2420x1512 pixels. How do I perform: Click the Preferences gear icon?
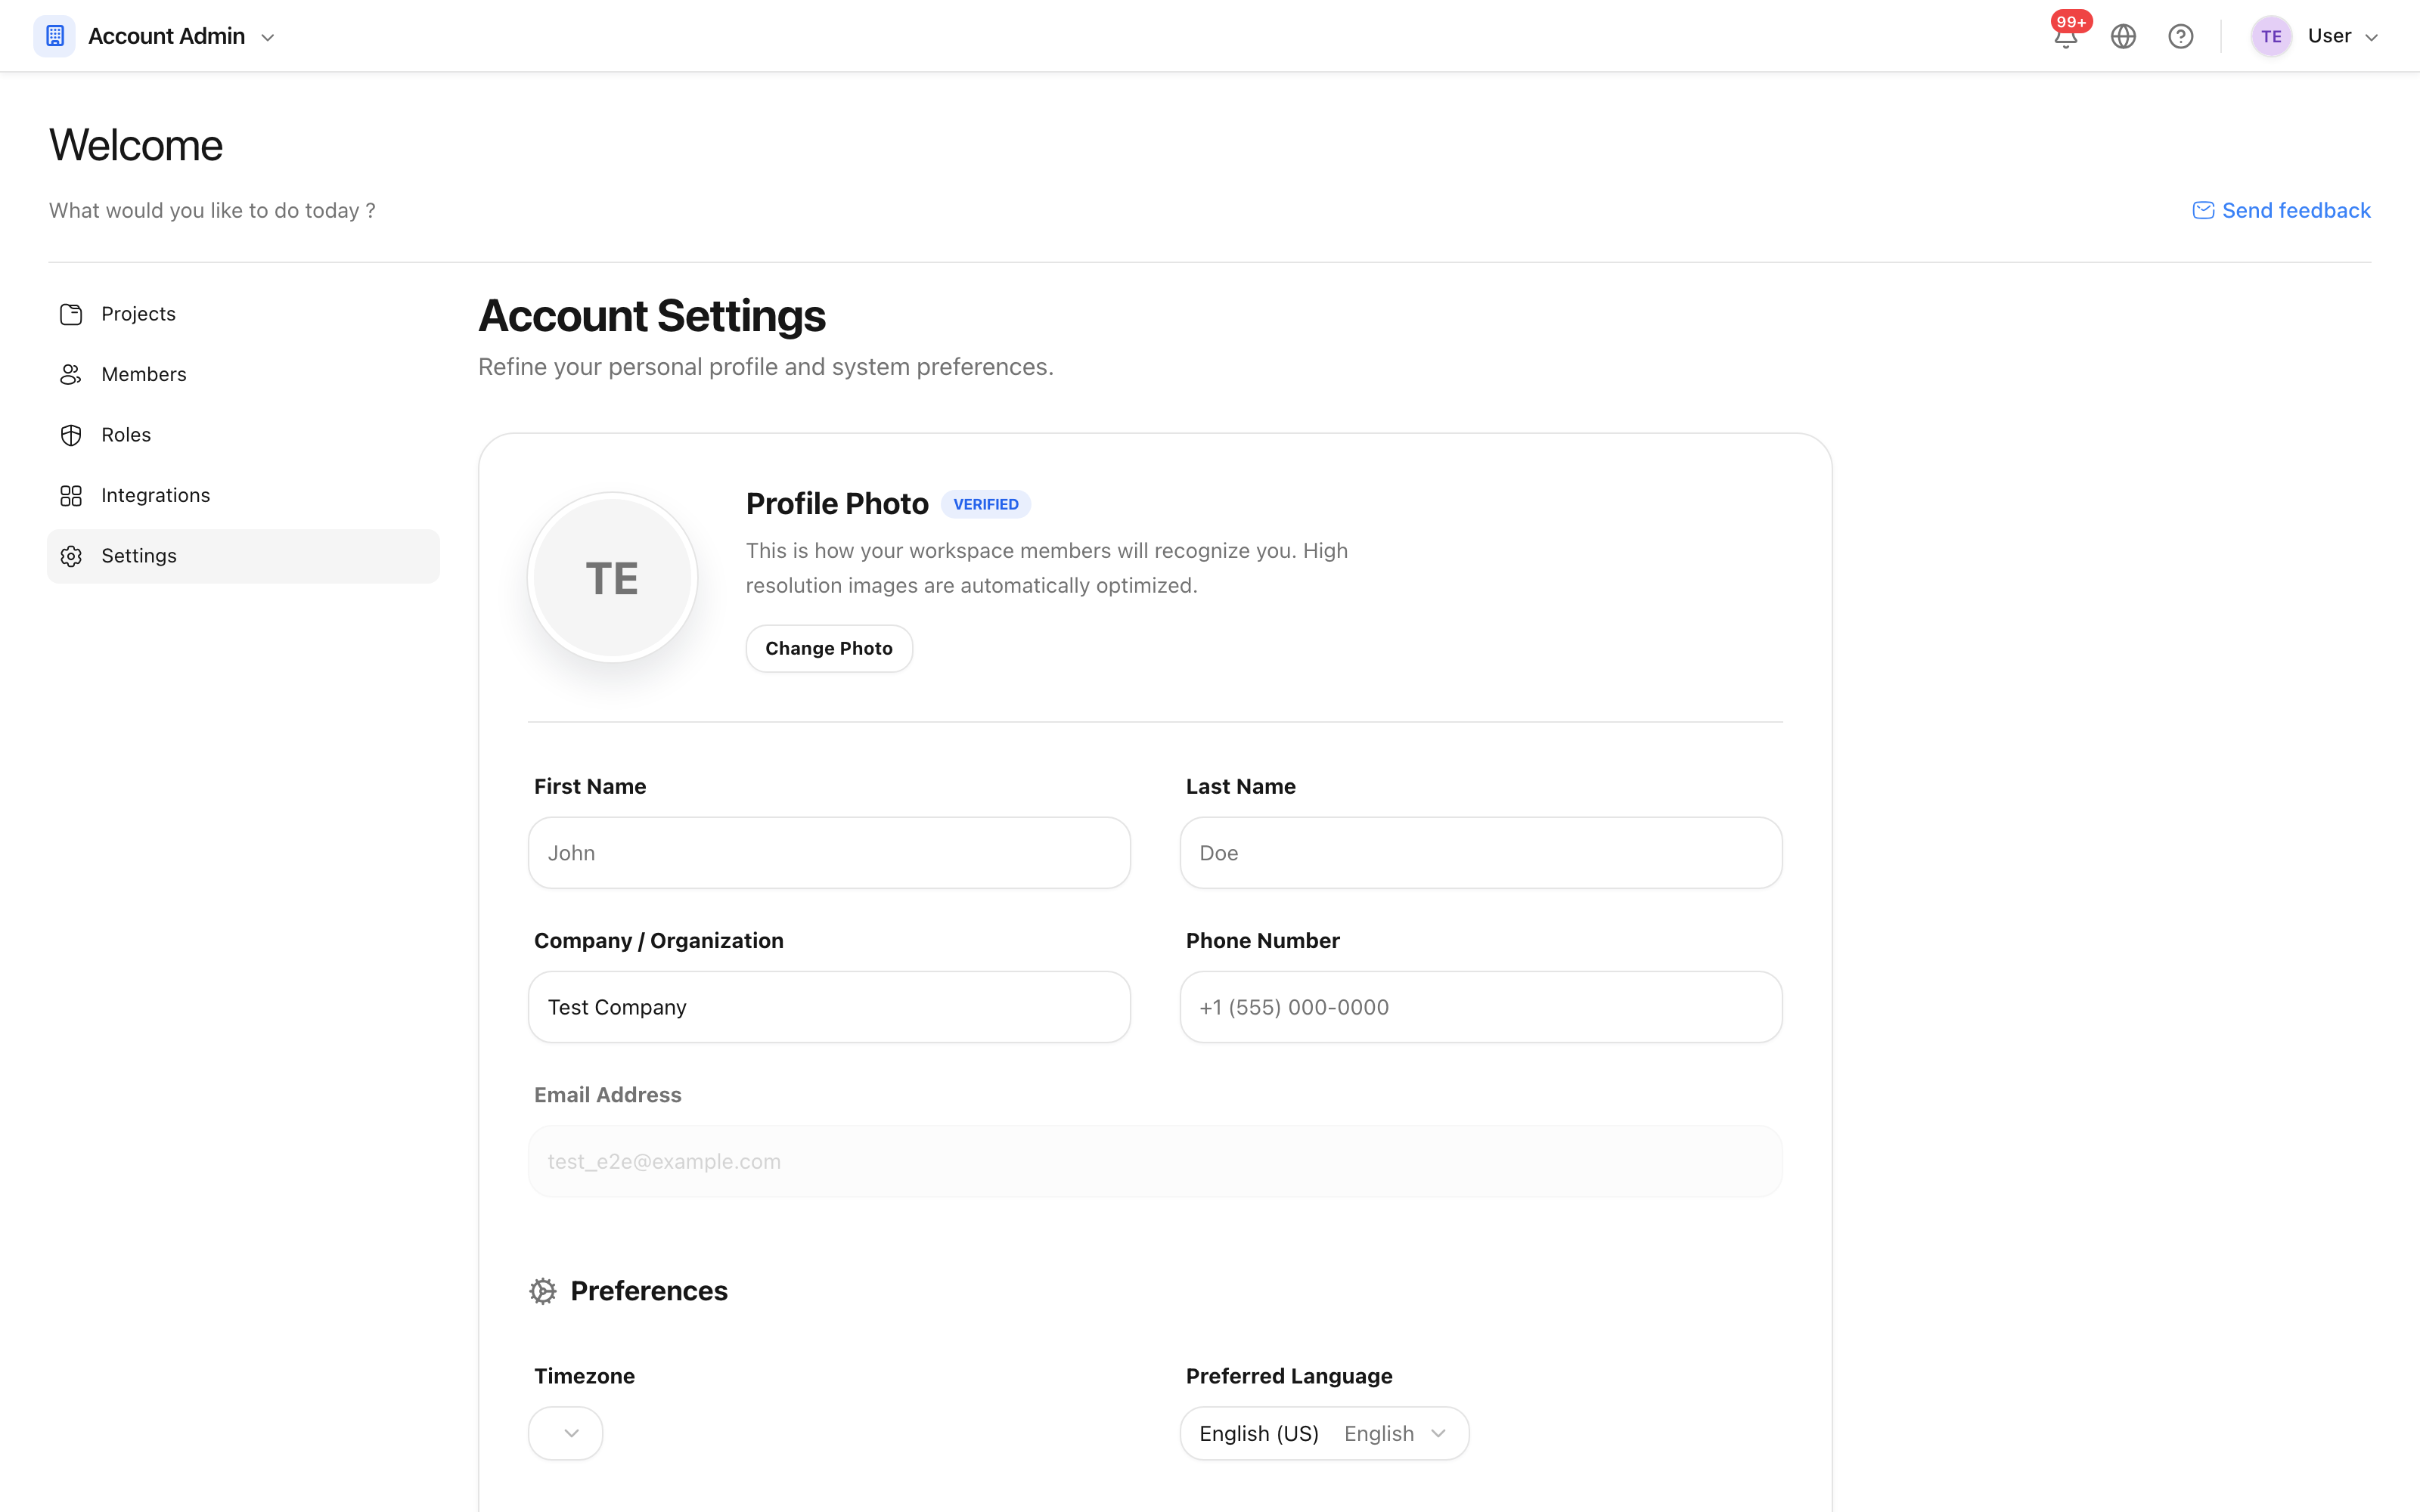click(x=543, y=1291)
